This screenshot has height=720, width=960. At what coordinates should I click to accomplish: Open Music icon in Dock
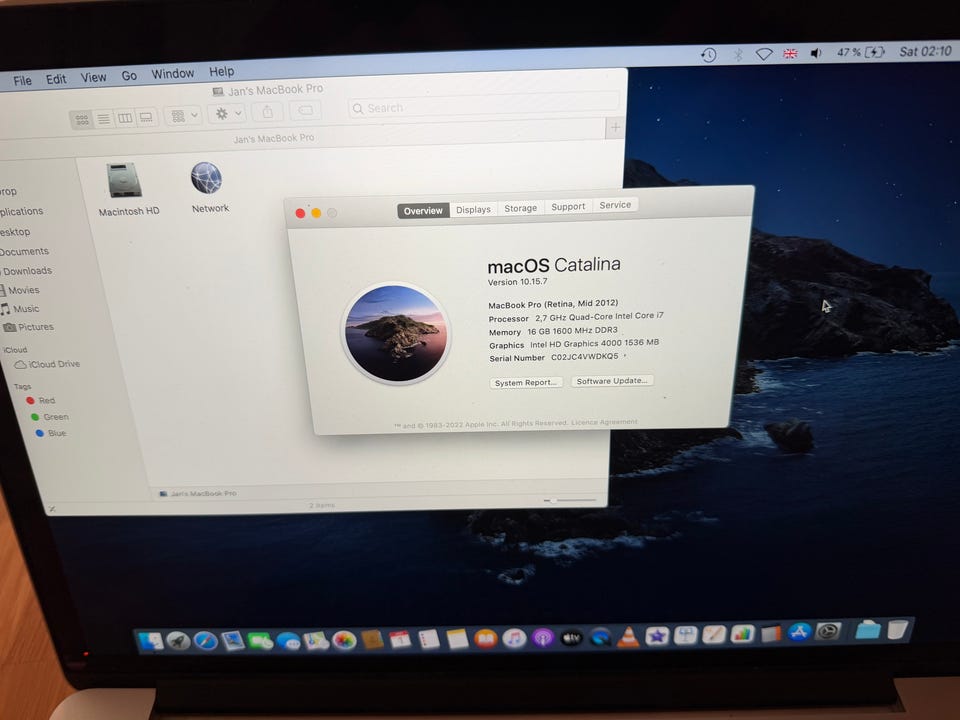[514, 639]
